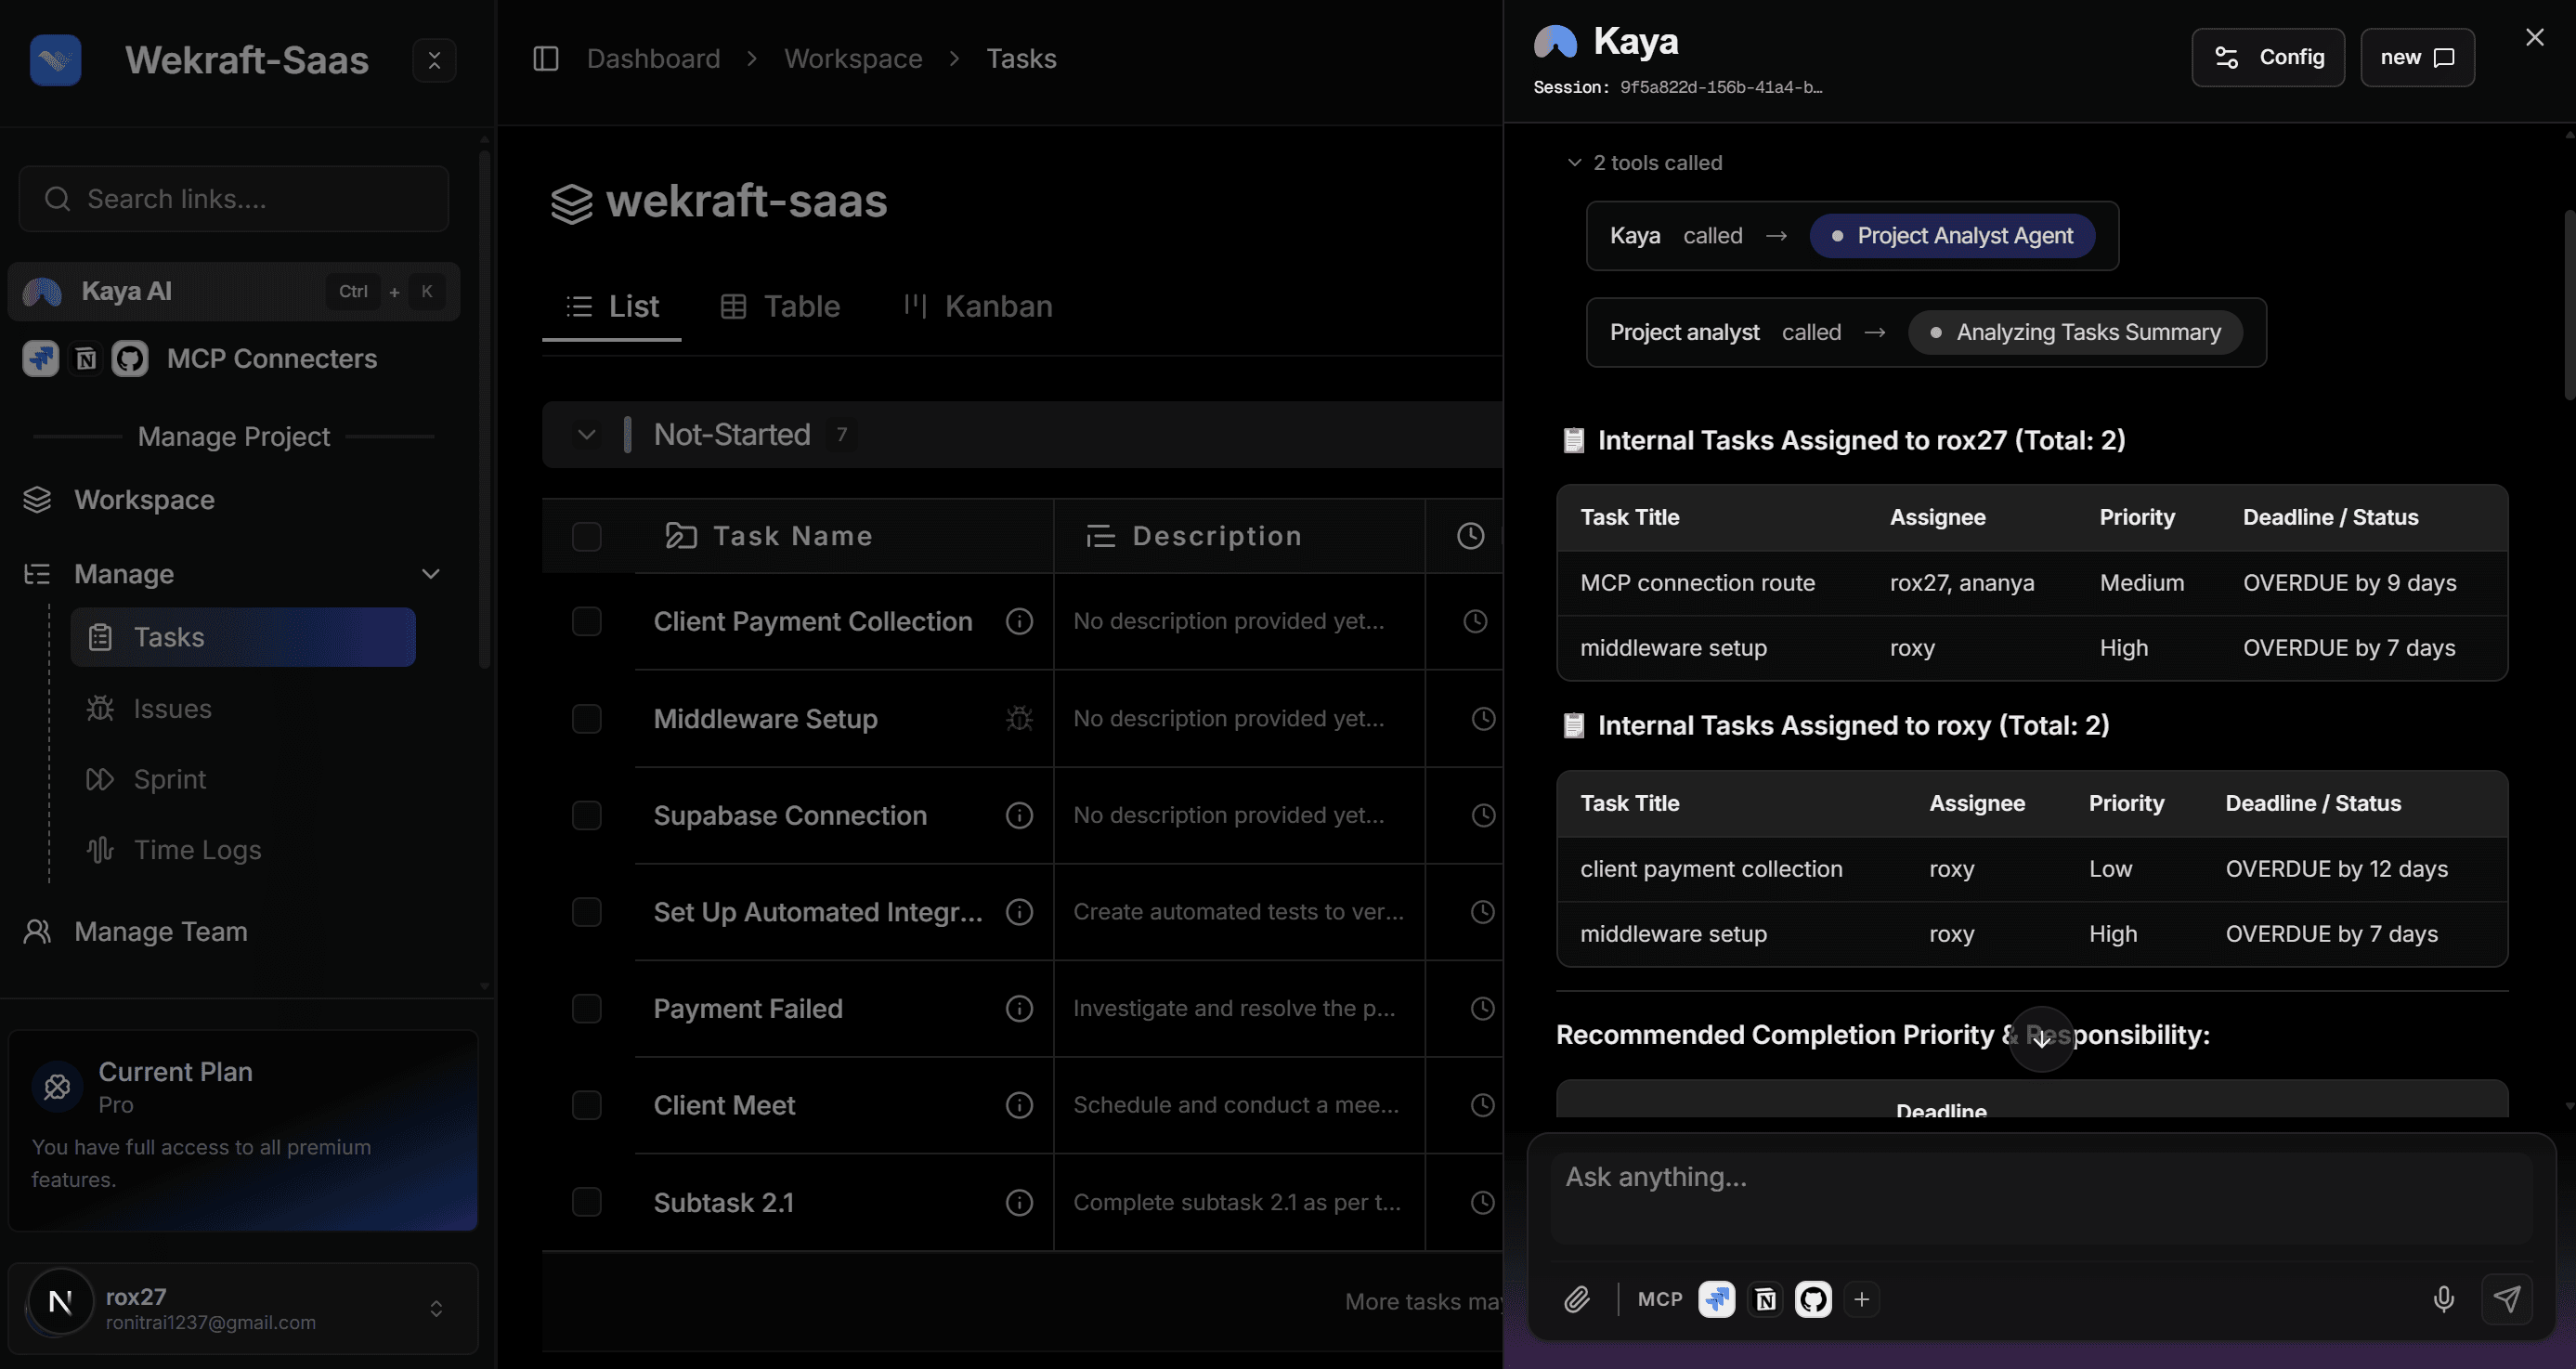This screenshot has height=1369, width=2576.
Task: Collapse the '2 tools called' disclosure
Action: click(1644, 162)
